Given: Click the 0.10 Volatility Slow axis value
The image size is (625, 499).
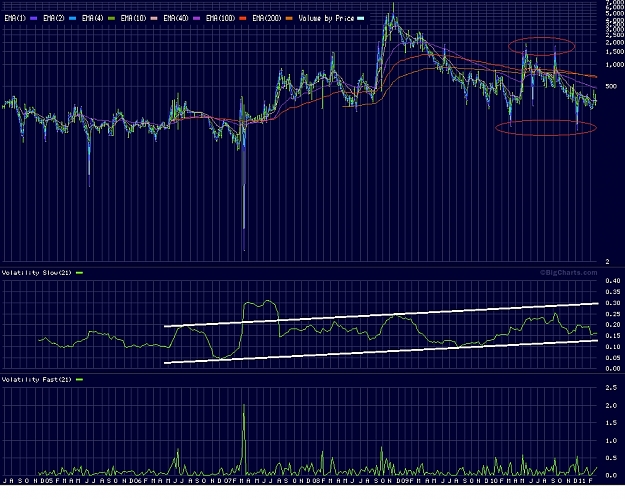Looking at the screenshot, I should [x=613, y=347].
